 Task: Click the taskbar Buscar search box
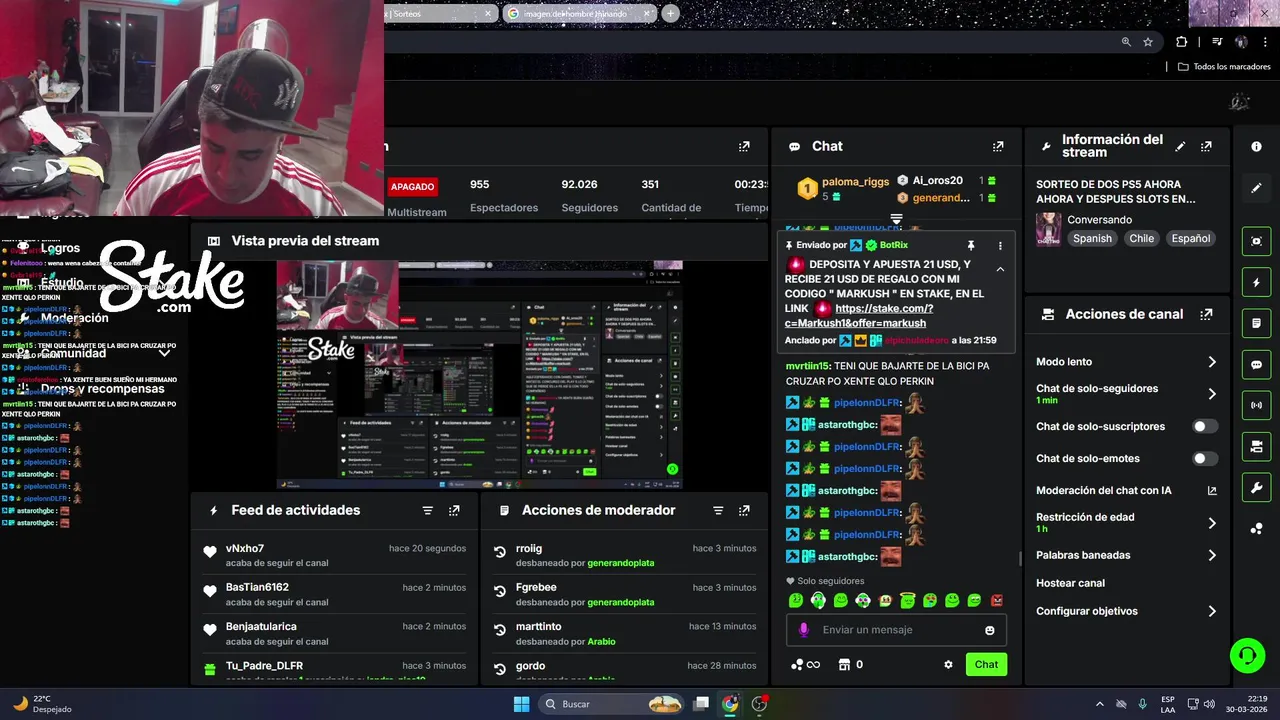click(613, 704)
